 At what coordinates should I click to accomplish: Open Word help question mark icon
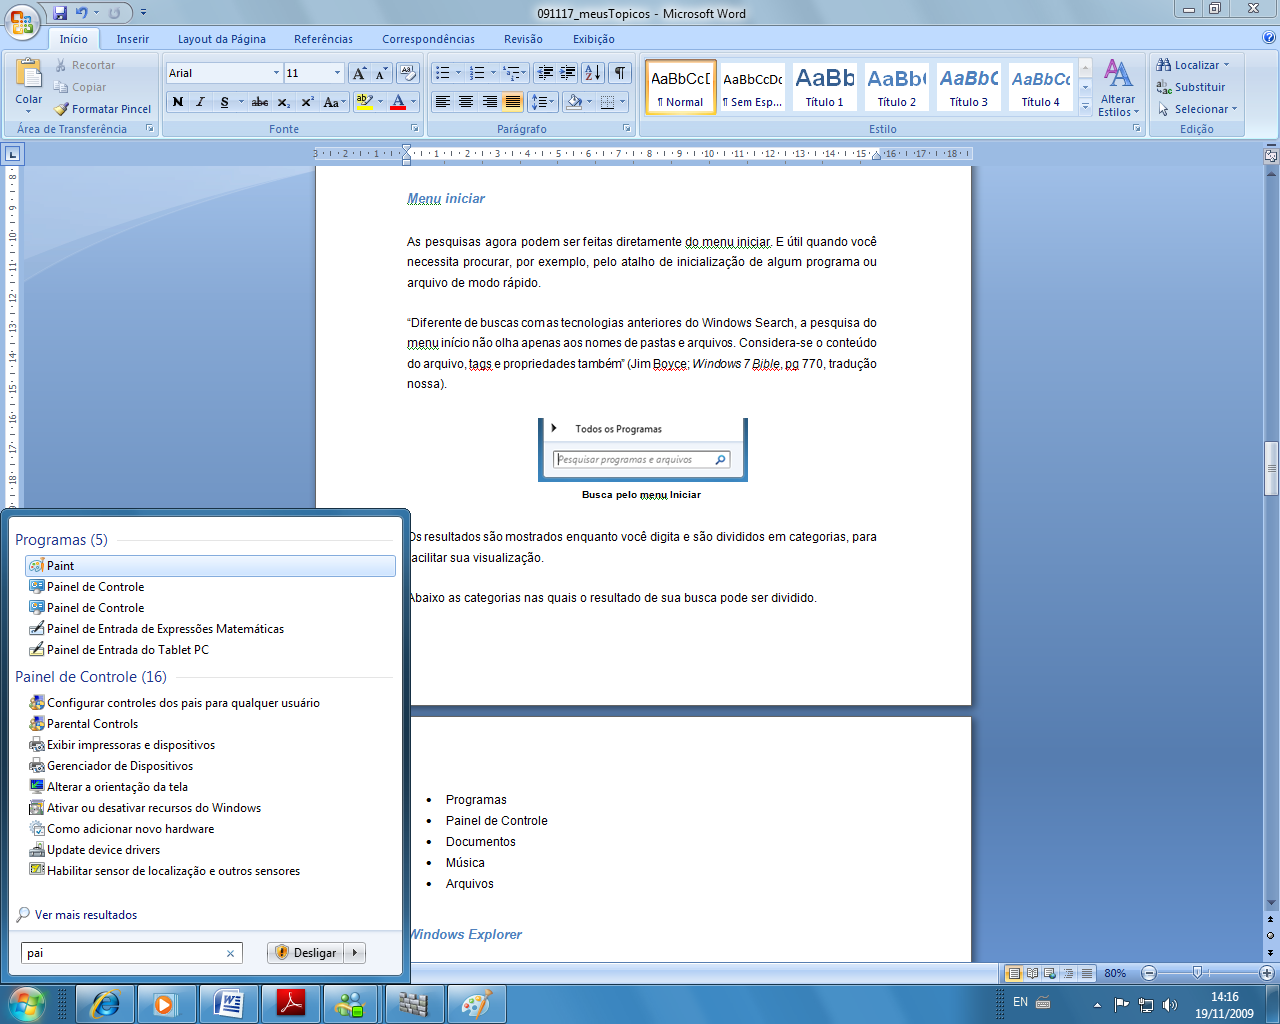point(1269,38)
